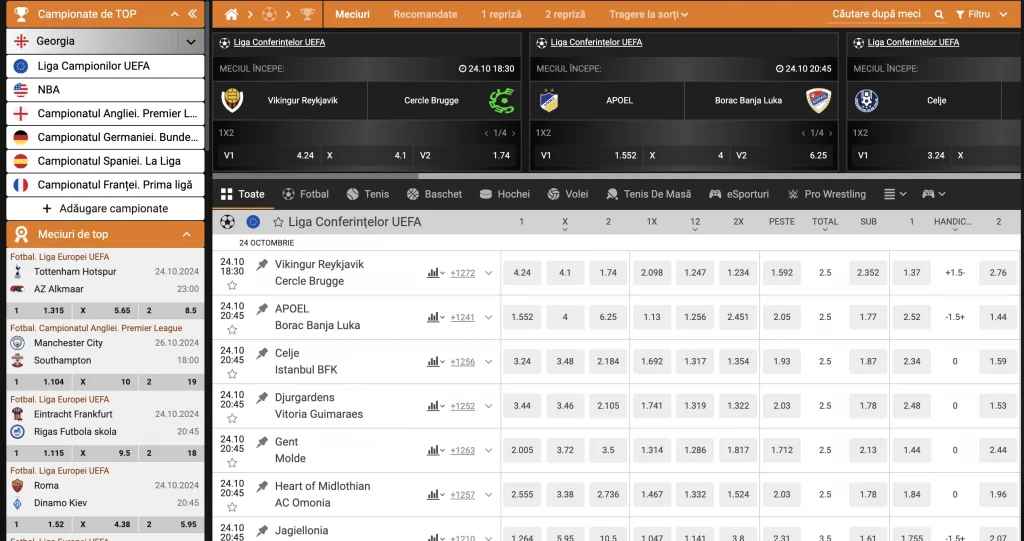Collapse the Meciuri de top panel
Image resolution: width=1024 pixels, height=541 pixels.
point(186,234)
